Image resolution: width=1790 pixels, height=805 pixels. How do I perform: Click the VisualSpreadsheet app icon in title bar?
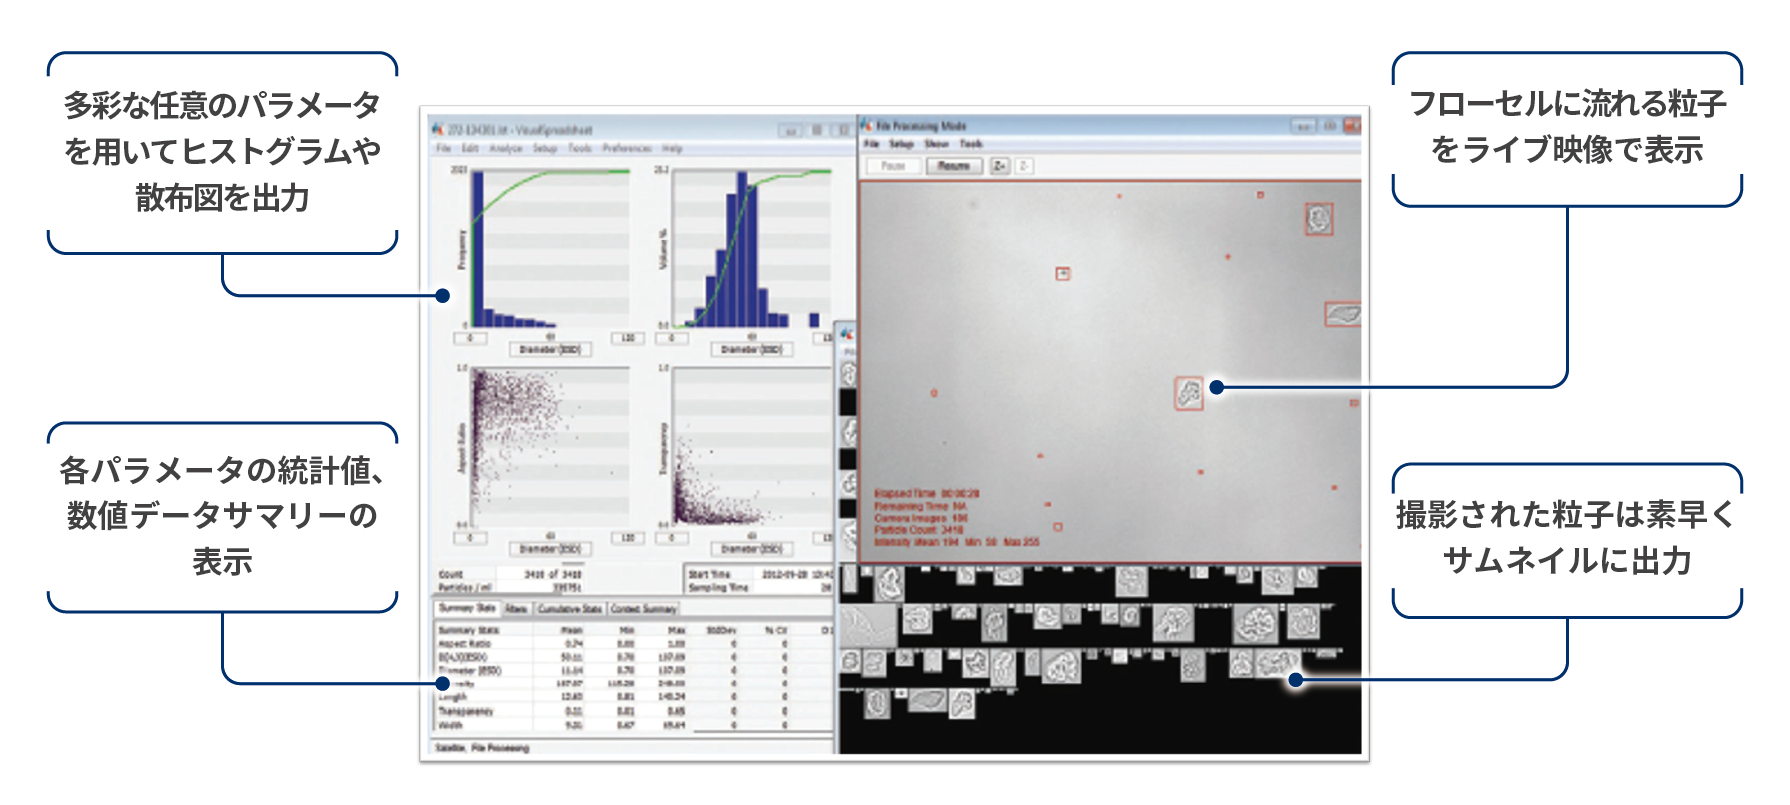[x=437, y=129]
